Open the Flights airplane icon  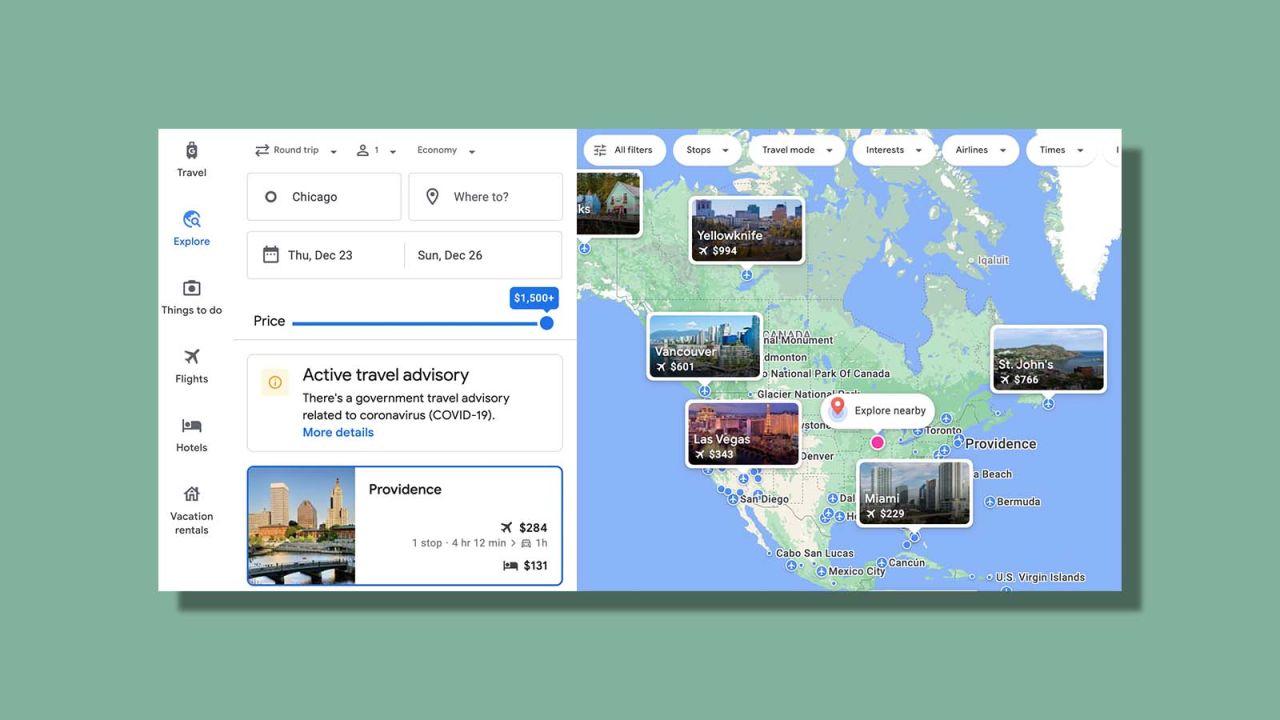point(191,357)
